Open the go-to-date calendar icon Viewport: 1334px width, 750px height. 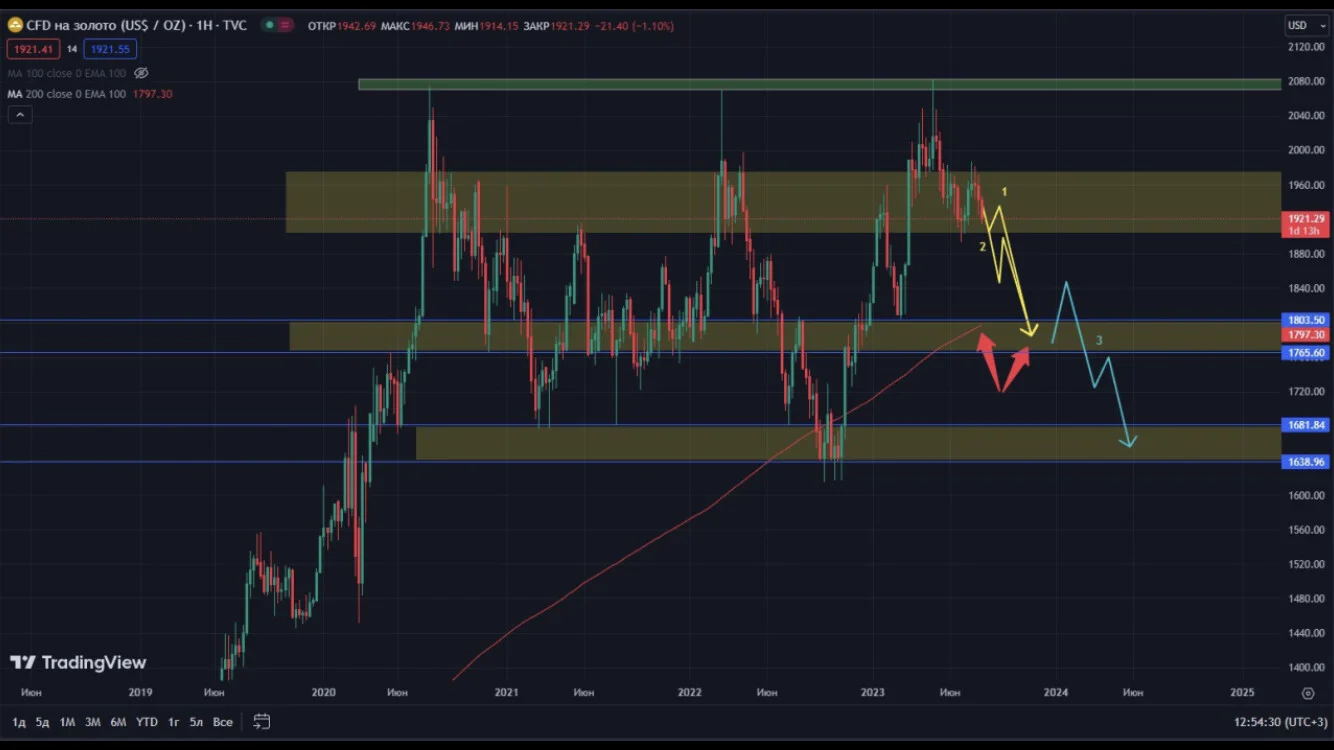point(262,721)
